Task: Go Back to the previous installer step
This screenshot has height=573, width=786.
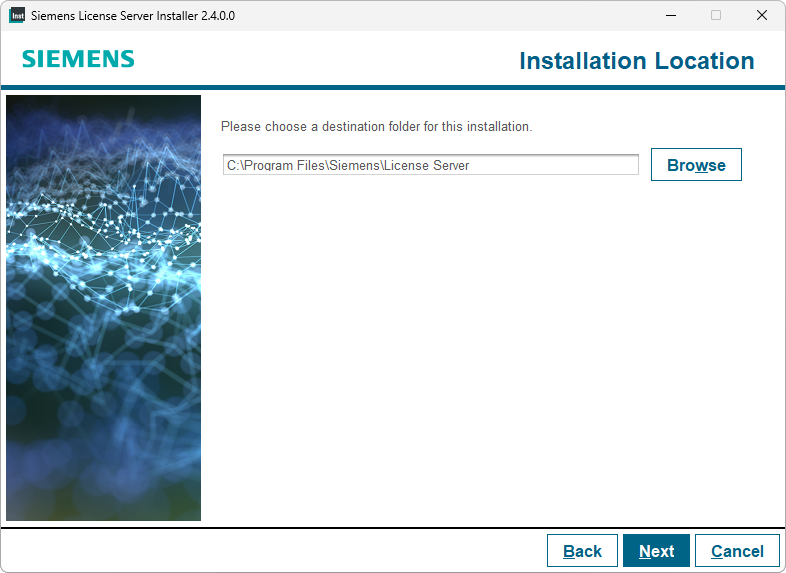Action: [582, 551]
